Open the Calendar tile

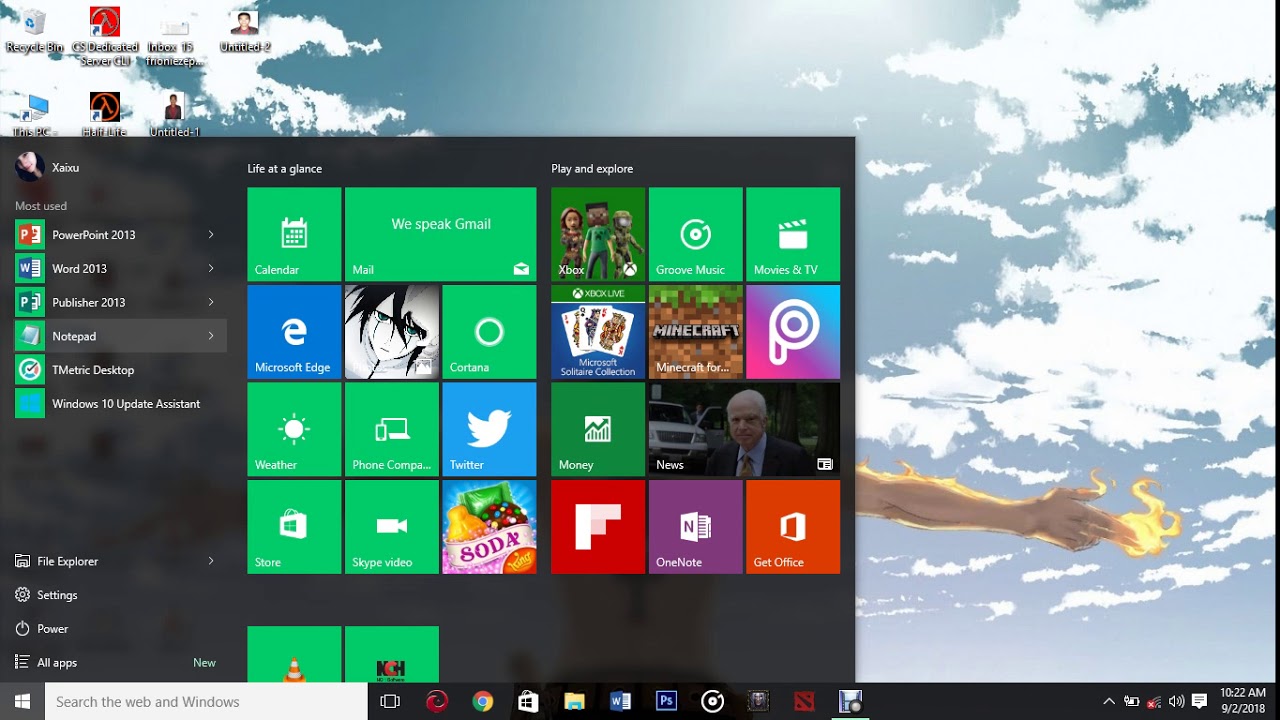pyautogui.click(x=294, y=234)
